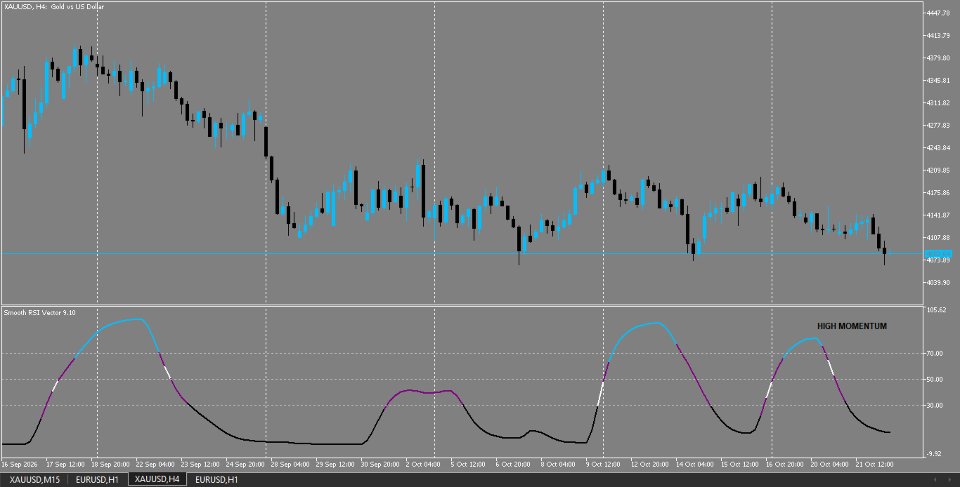Click the 4345.81 price axis label

pos(939,80)
